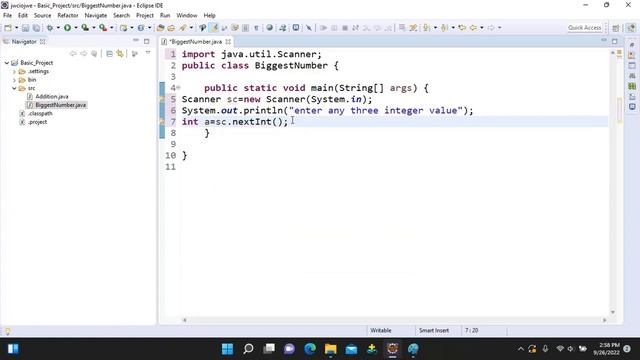The image size is (640, 360).
Task: Click the green Run button icon
Action: pyautogui.click(x=67, y=28)
